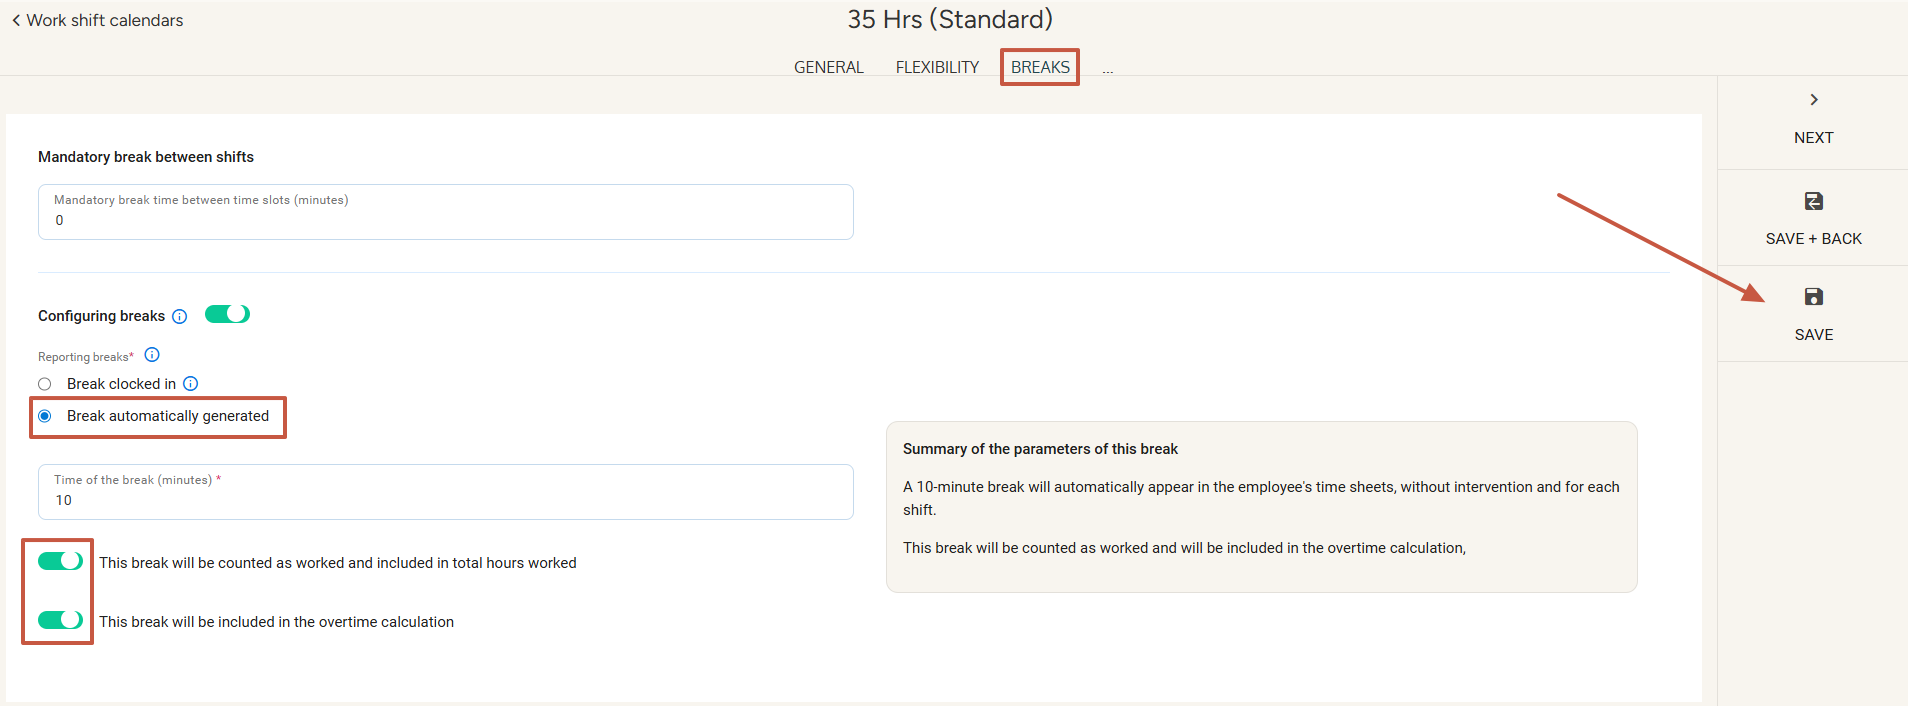Select Break automatically generated radio button
Screen dimensions: 1908x706
coord(45,416)
